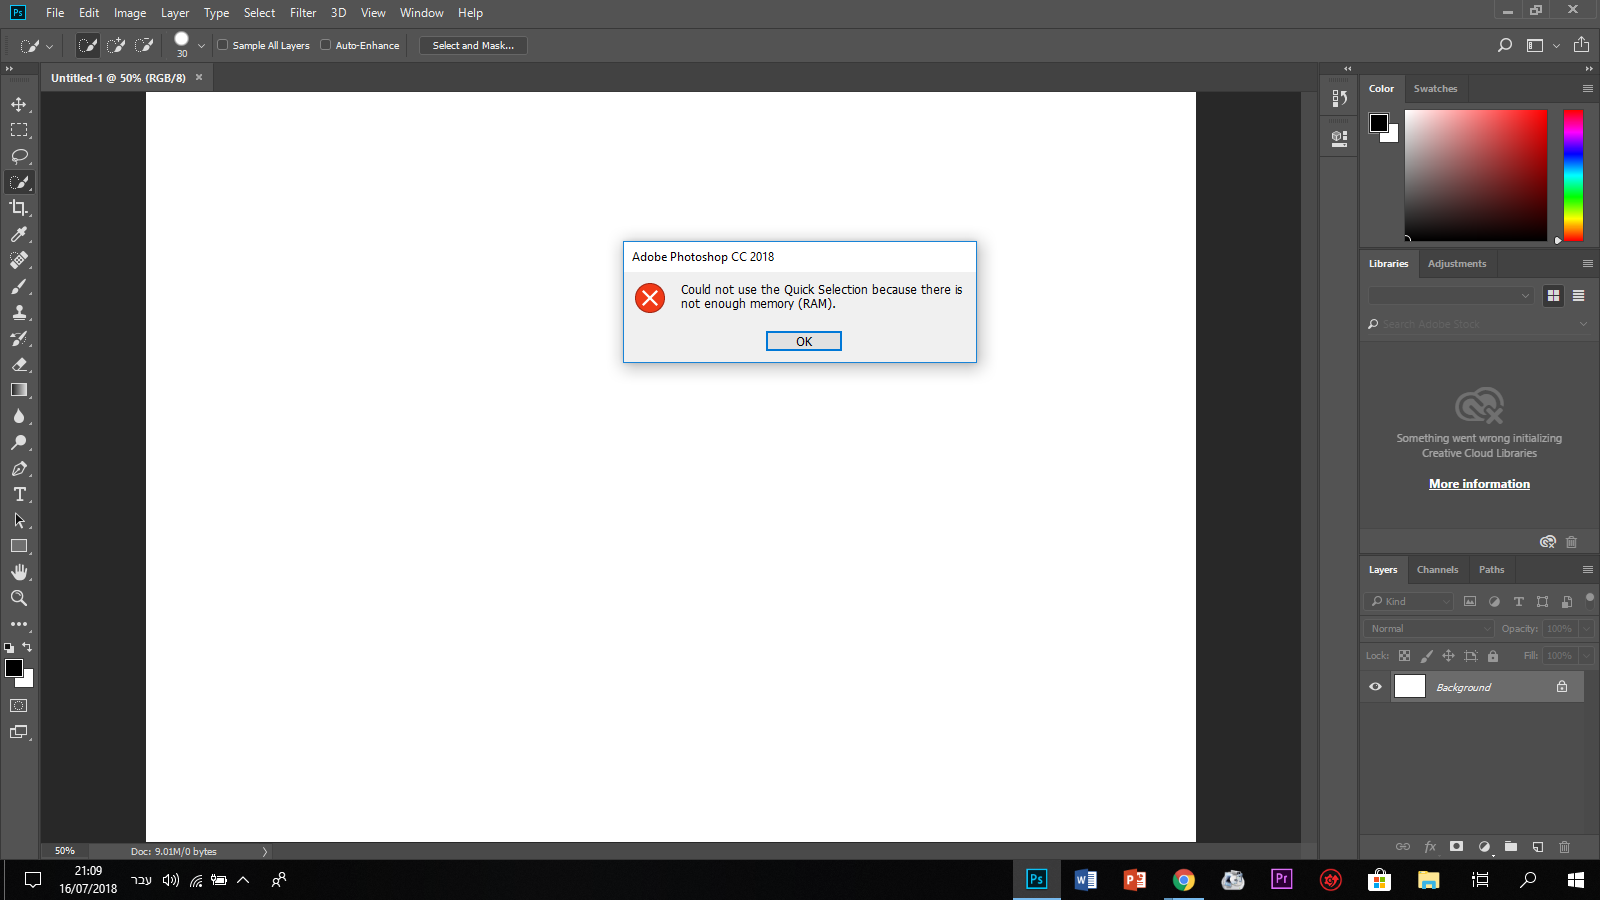Open the layer filter Kind dropdown
1600x900 pixels.
[x=1409, y=602]
